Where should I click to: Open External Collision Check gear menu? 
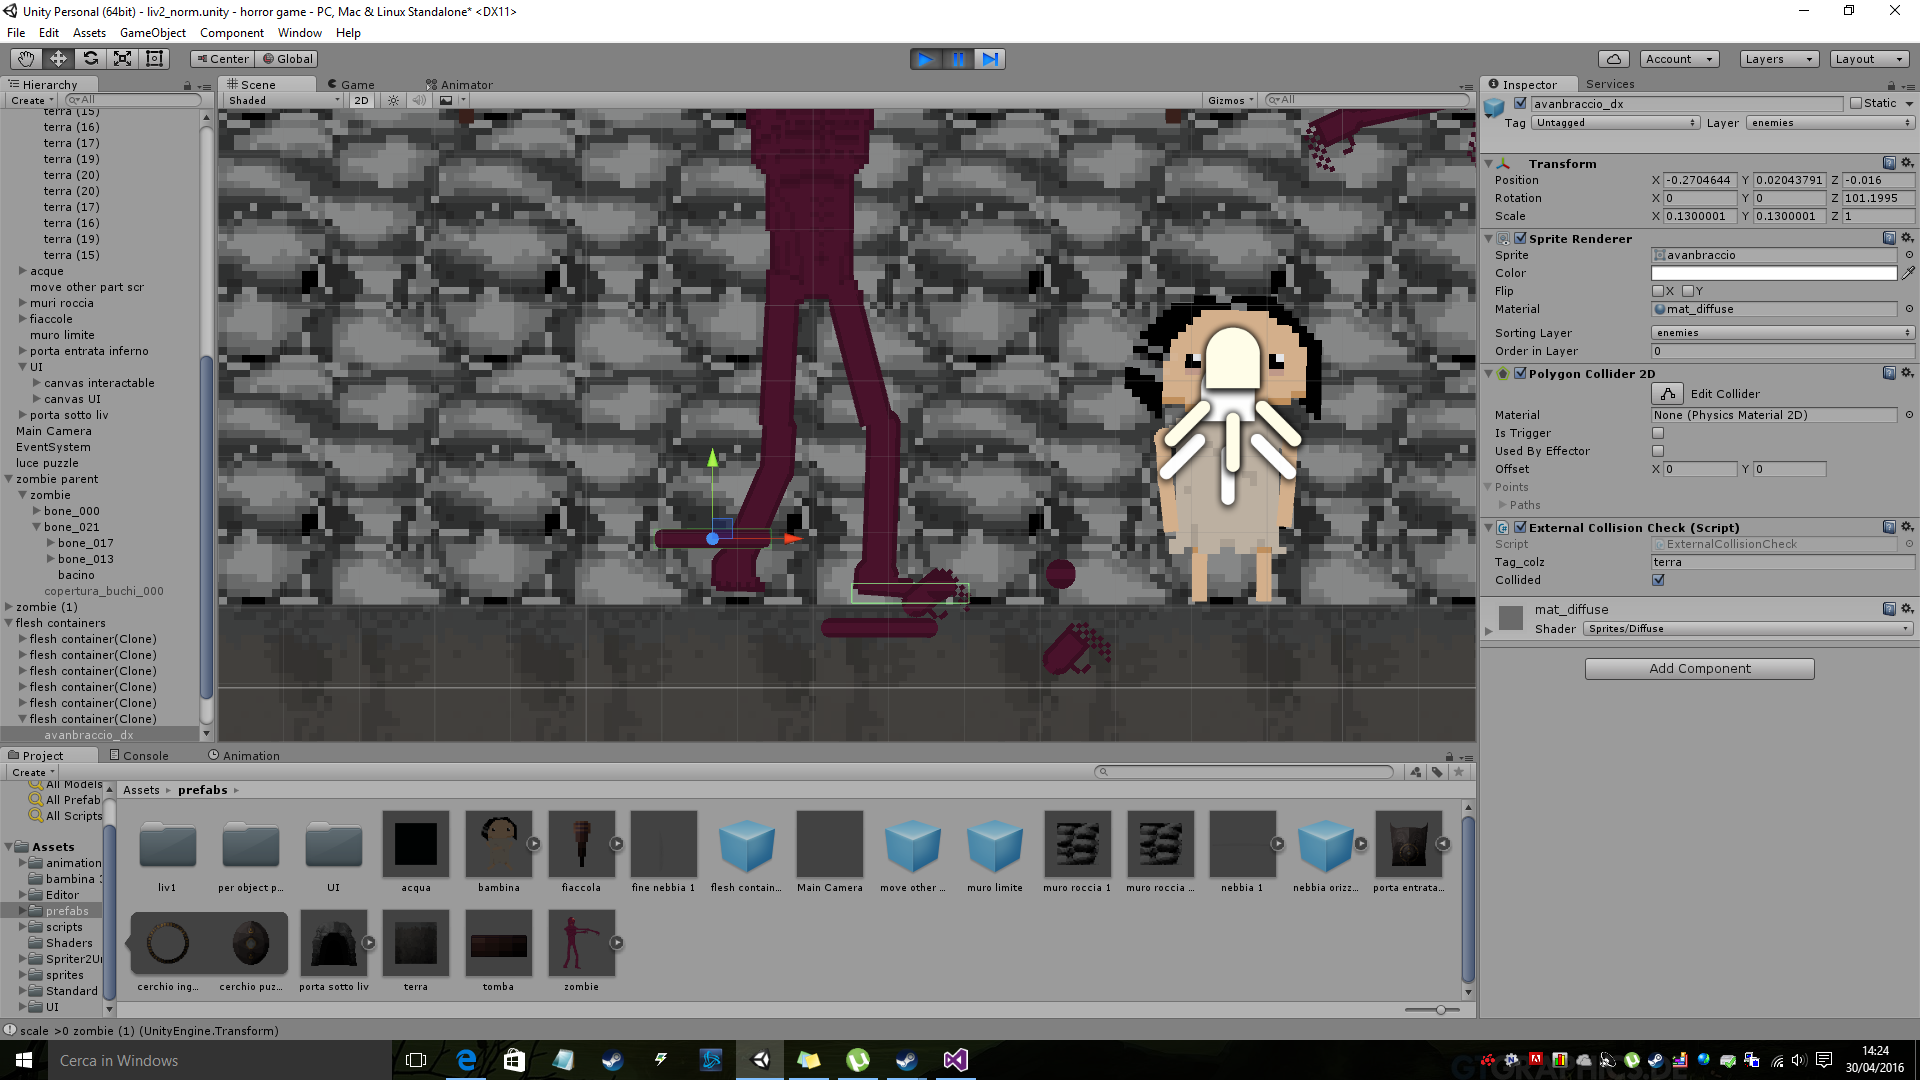click(1907, 527)
